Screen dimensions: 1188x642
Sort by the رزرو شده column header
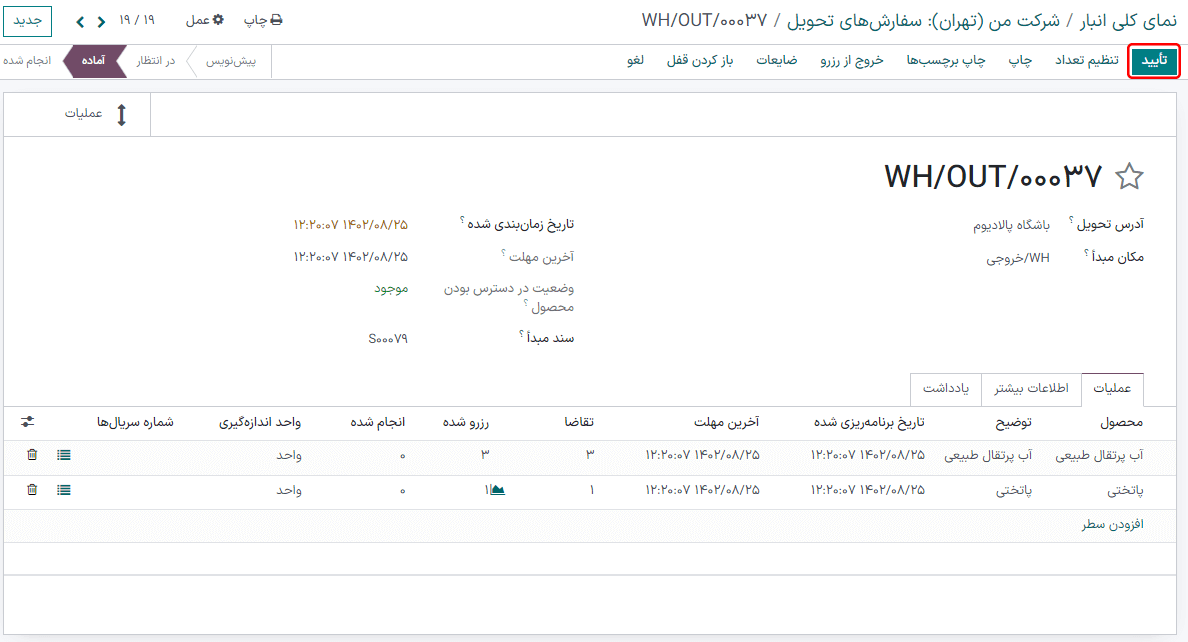pyautogui.click(x=465, y=422)
